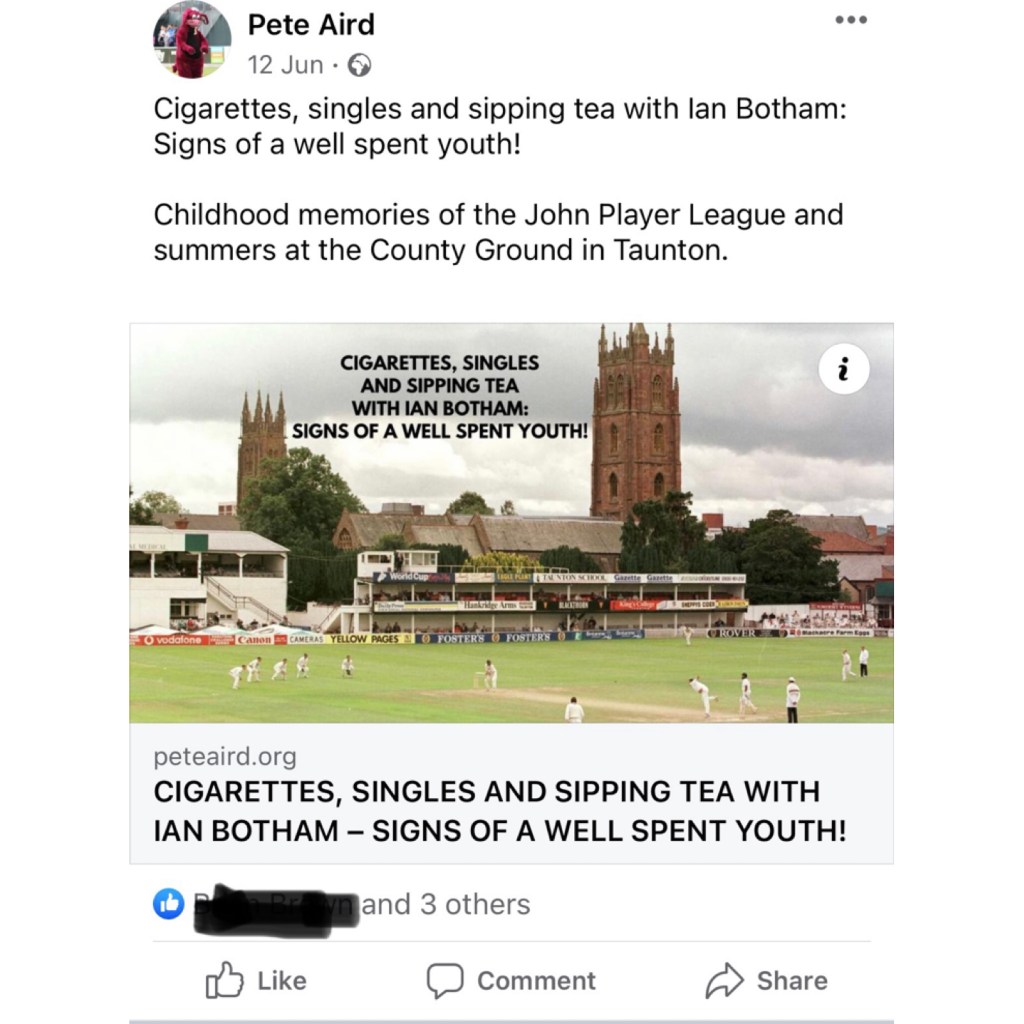The width and height of the screenshot is (1024, 1024).
Task: Visit the peteaird.org domain link
Action: 225,757
